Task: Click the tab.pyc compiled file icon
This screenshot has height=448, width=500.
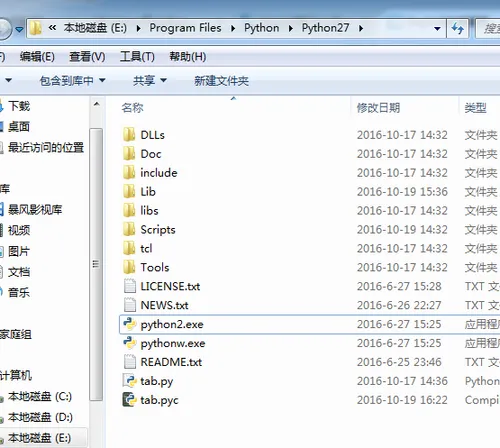Action: (x=129, y=400)
